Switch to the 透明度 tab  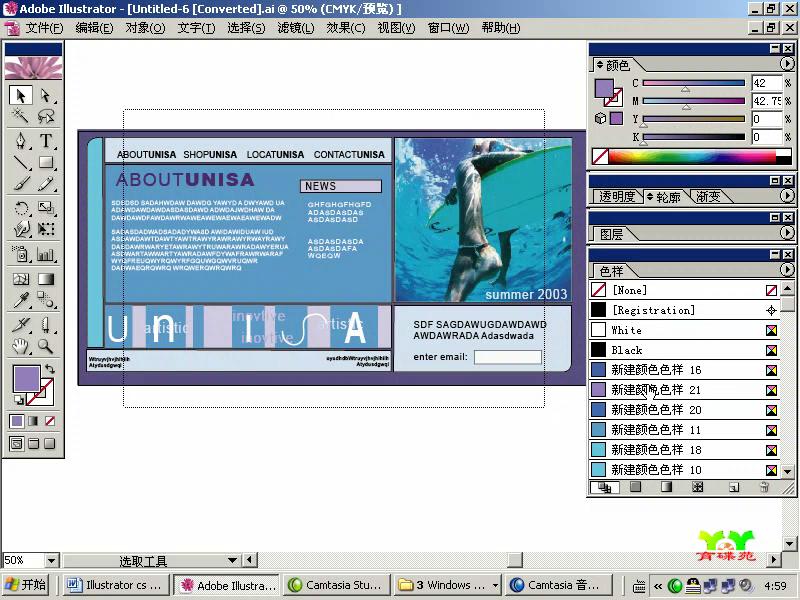pos(617,197)
